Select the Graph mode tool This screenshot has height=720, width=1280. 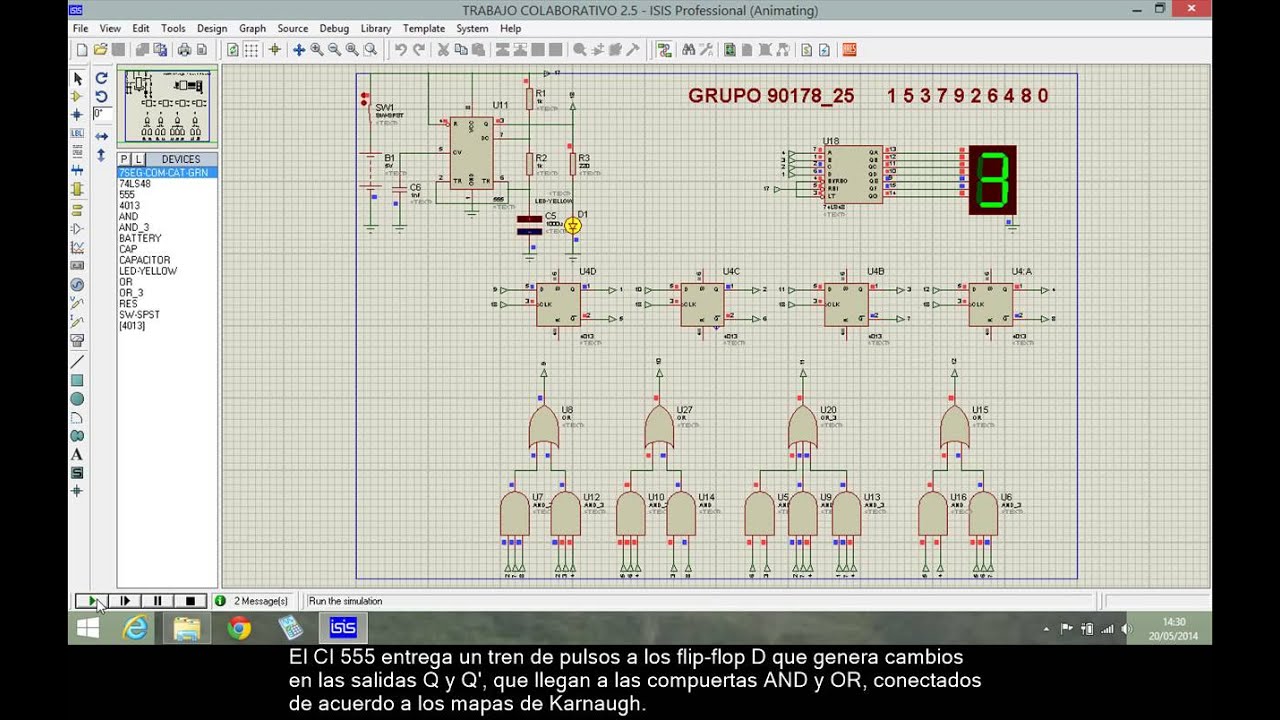coord(77,247)
